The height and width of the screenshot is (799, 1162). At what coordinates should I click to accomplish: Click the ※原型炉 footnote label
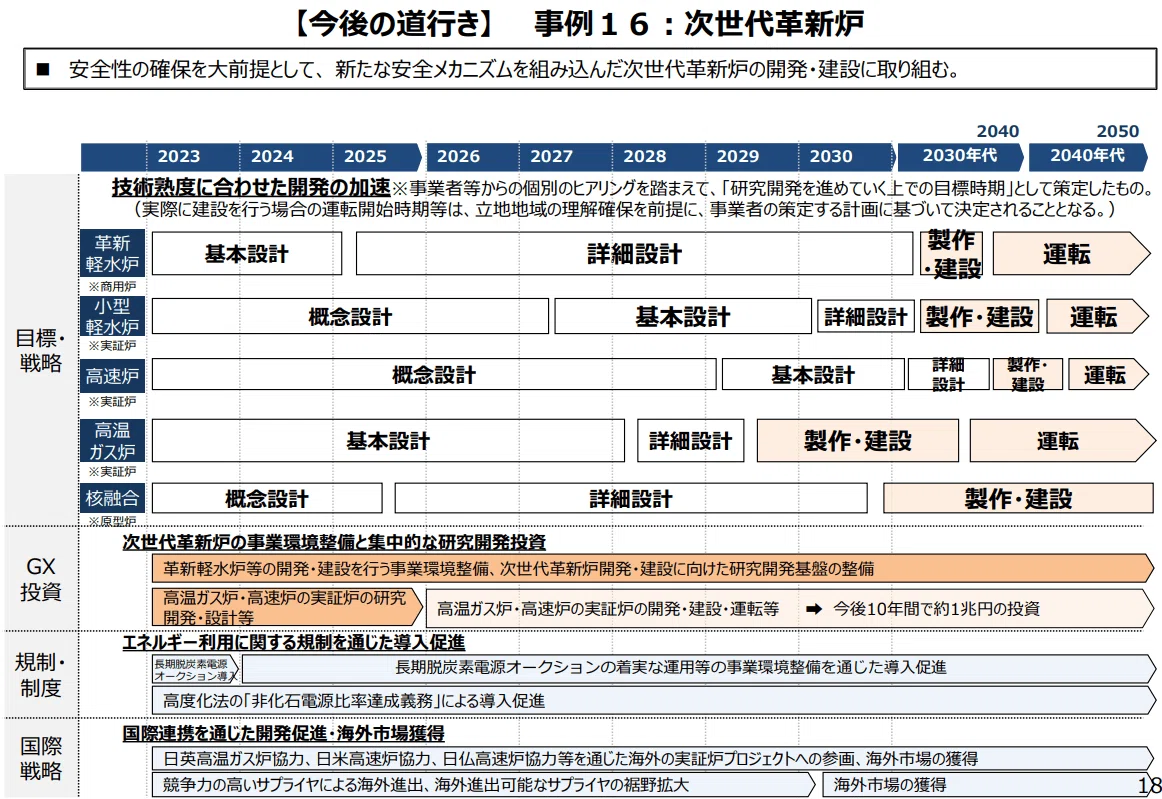[x=112, y=521]
